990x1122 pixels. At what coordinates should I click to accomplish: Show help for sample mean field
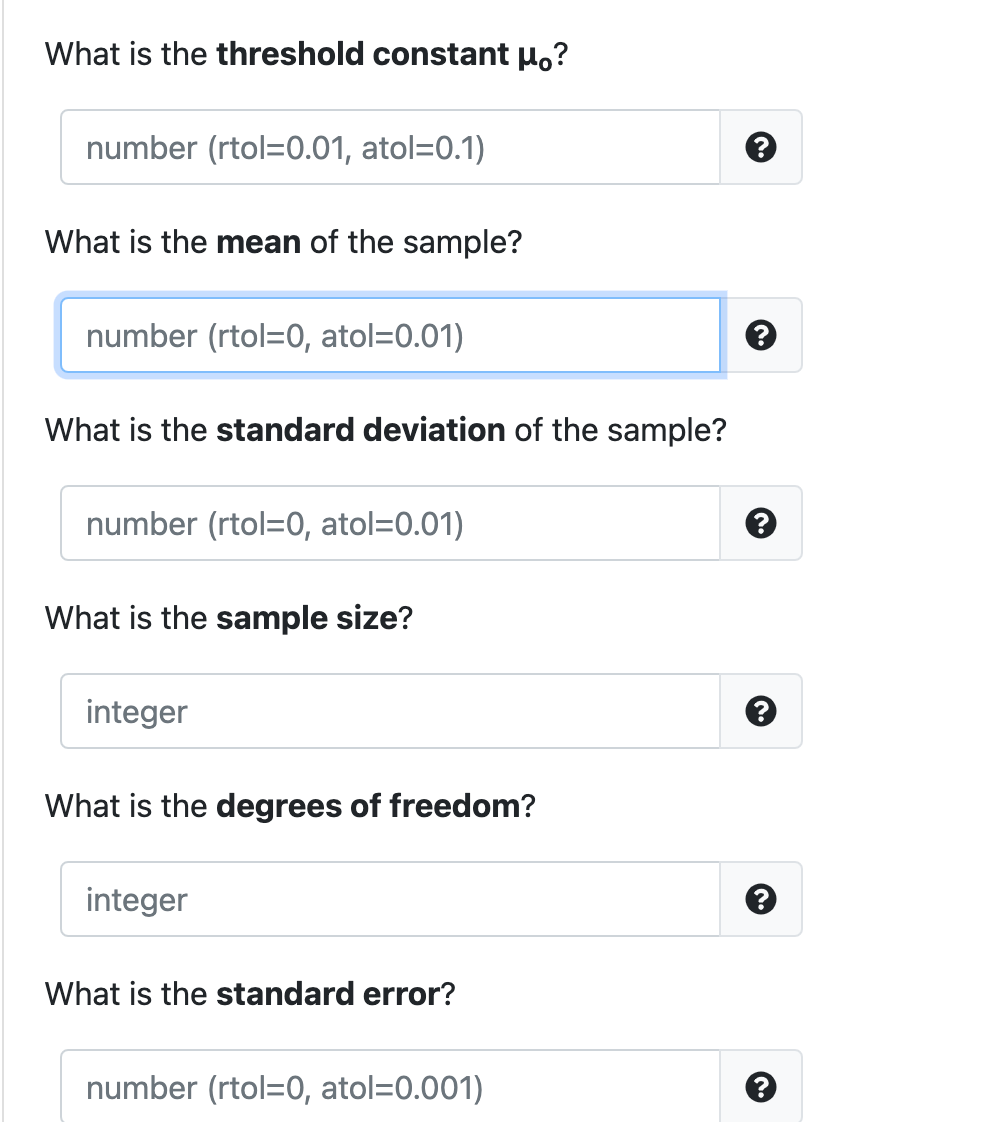[760, 335]
